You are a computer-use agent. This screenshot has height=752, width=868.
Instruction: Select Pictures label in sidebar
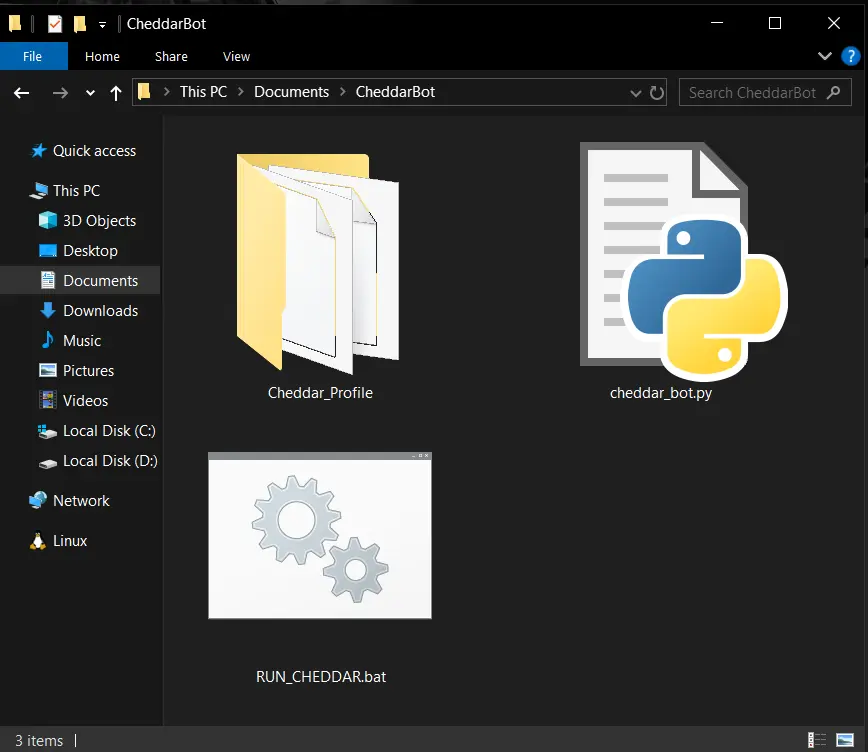(x=89, y=370)
